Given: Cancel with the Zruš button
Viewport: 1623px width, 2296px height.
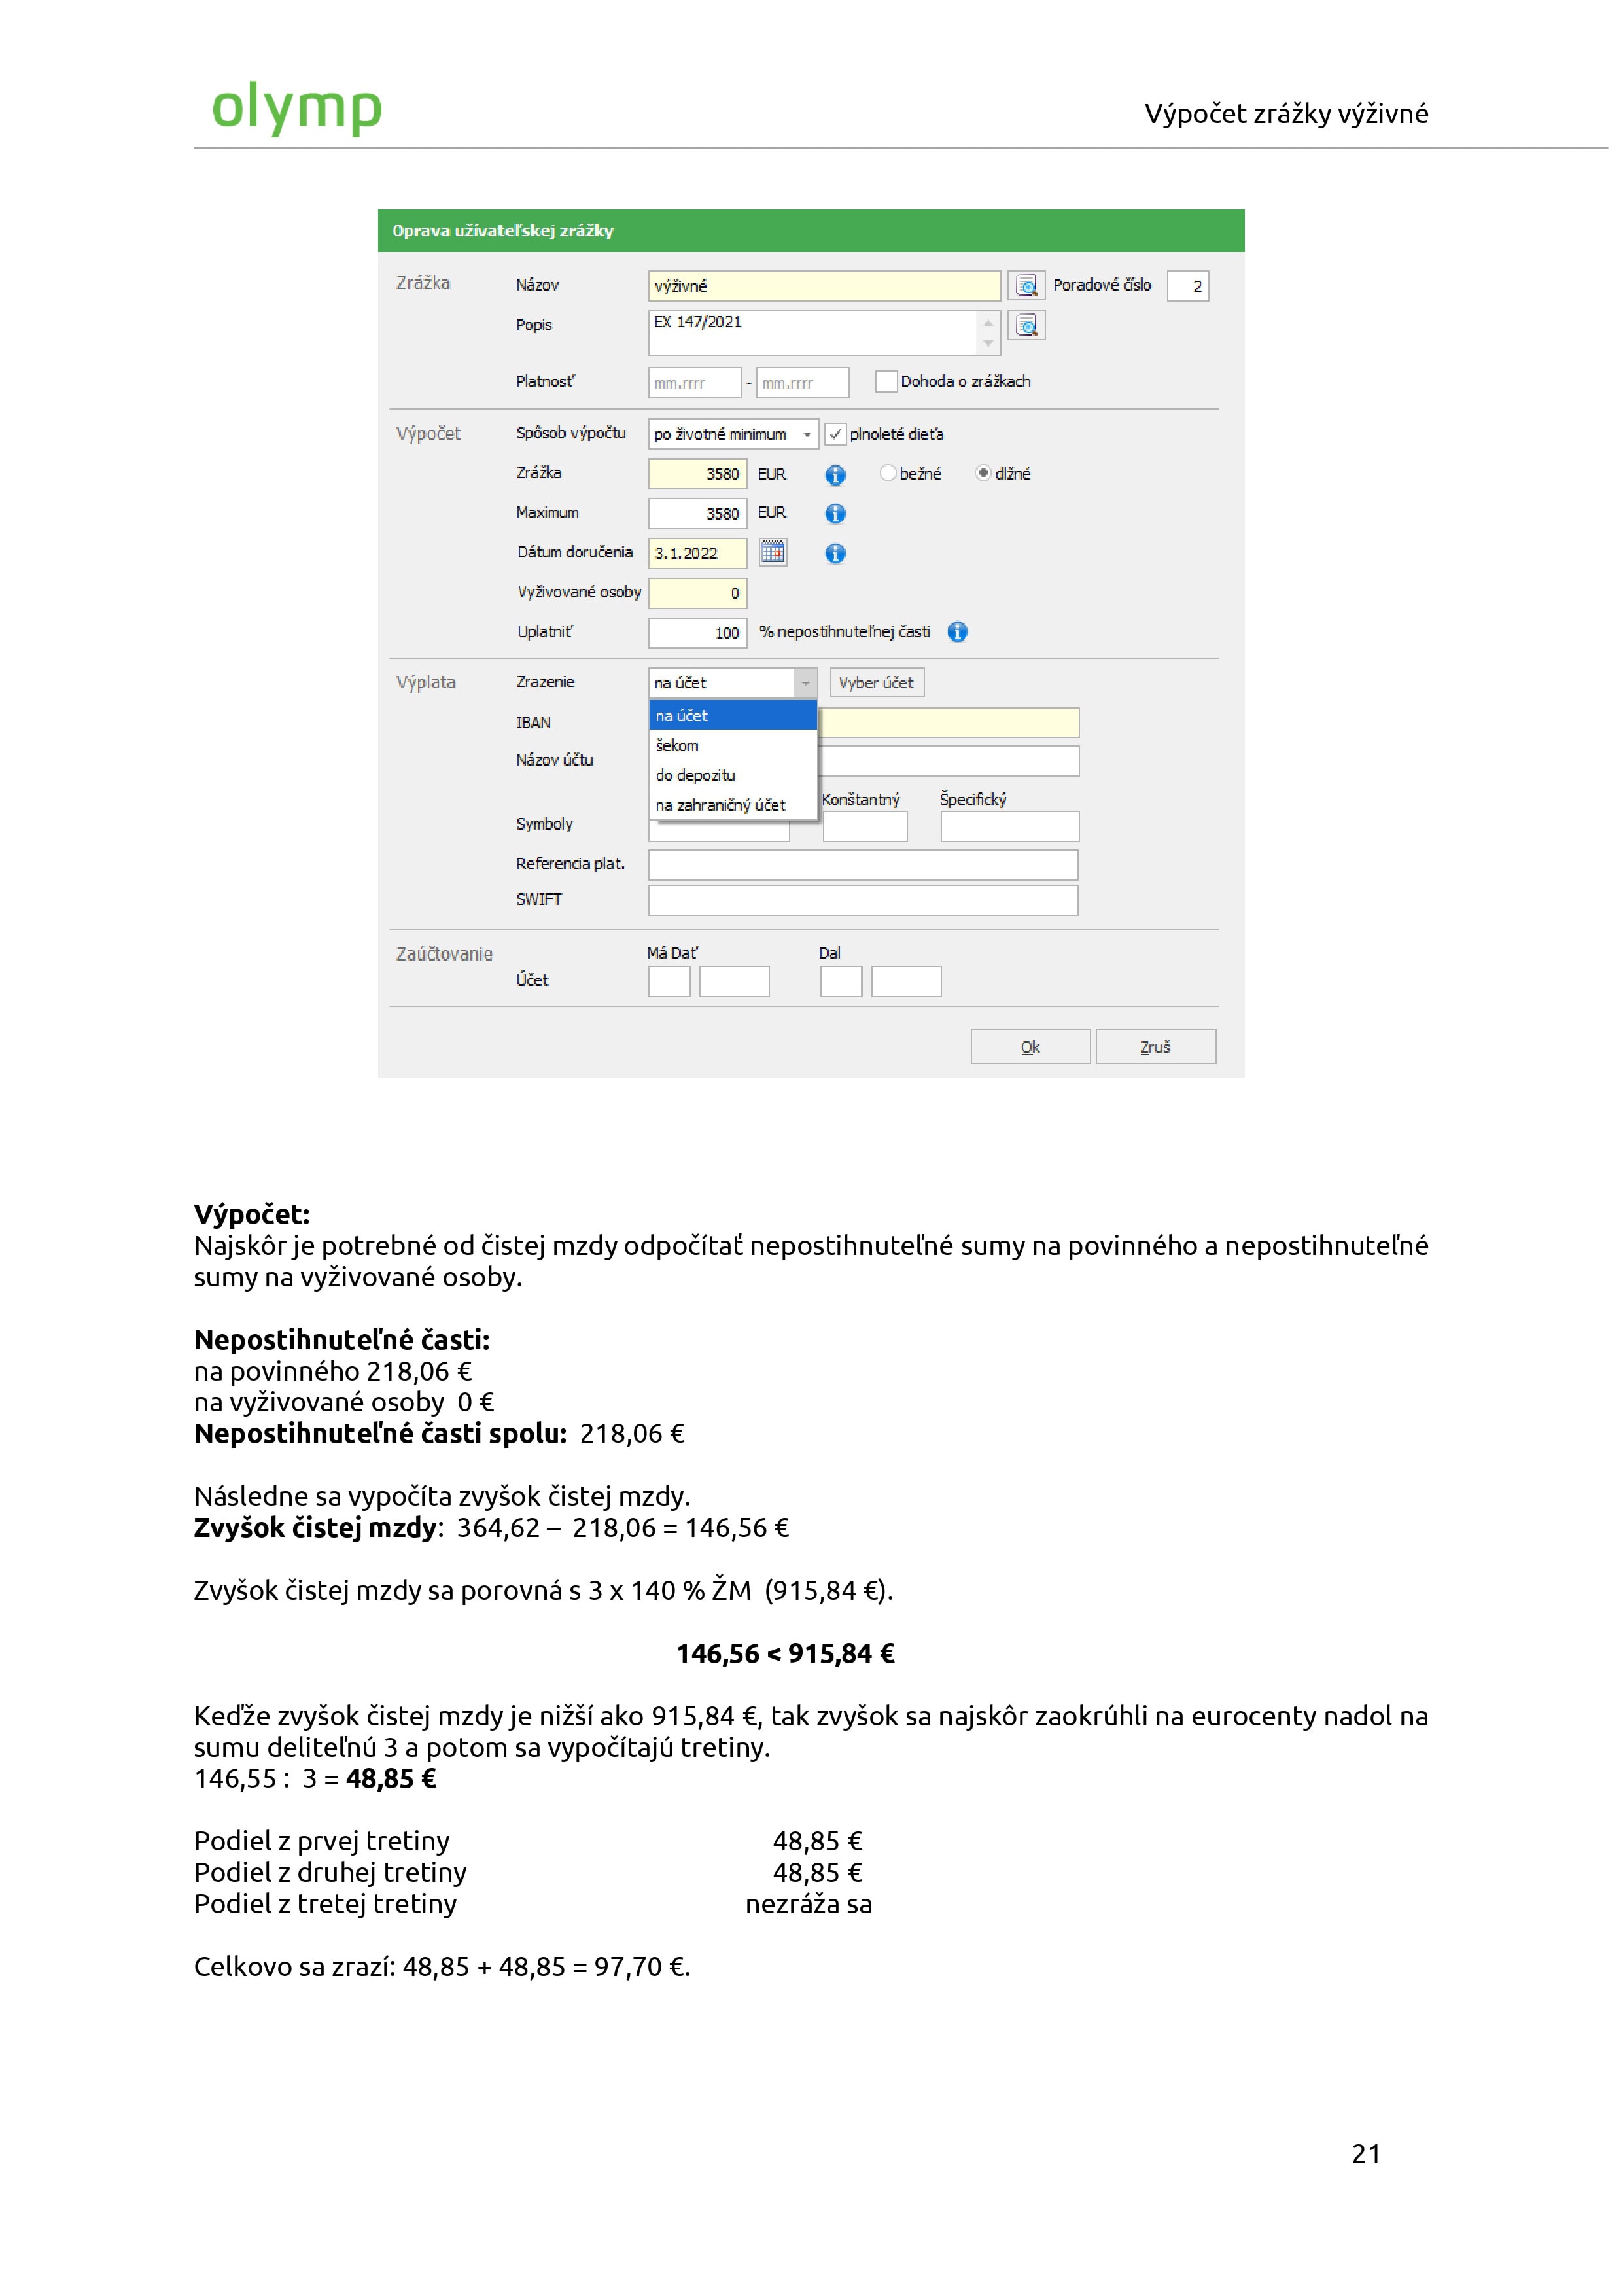Looking at the screenshot, I should click(1155, 1047).
